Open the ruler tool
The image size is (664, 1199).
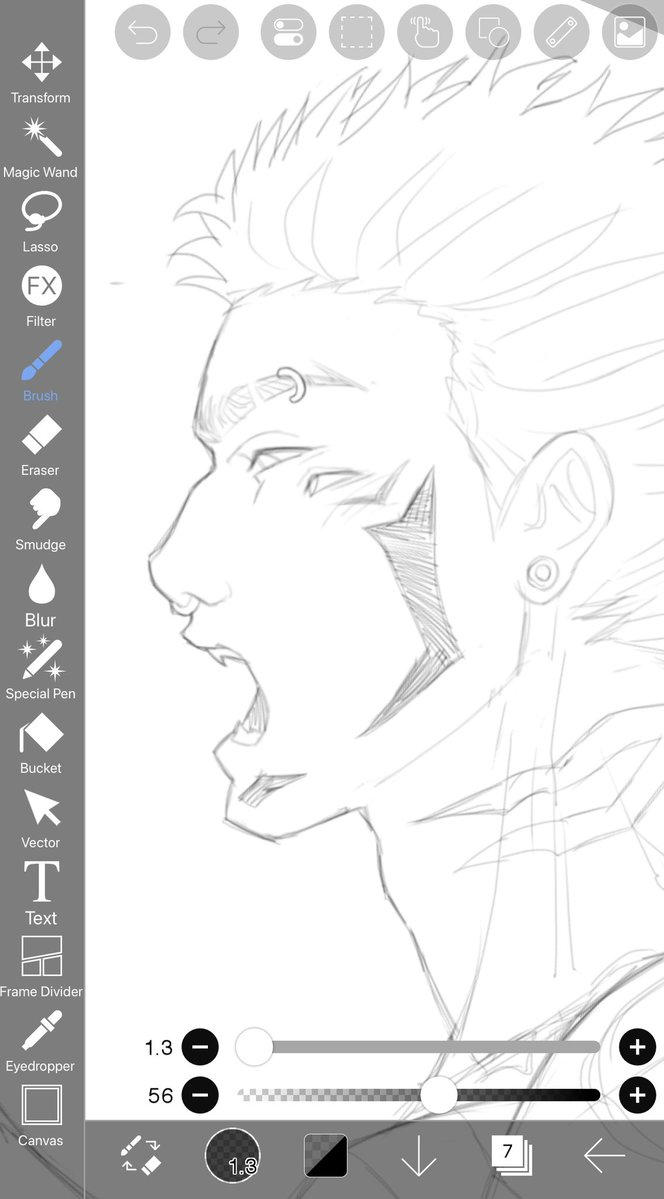coord(561,32)
